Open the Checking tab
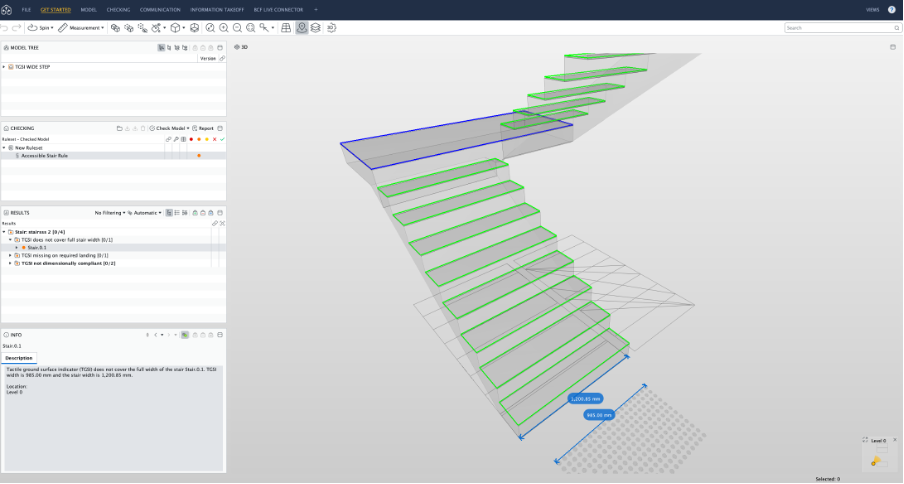The image size is (904, 484). click(118, 9)
